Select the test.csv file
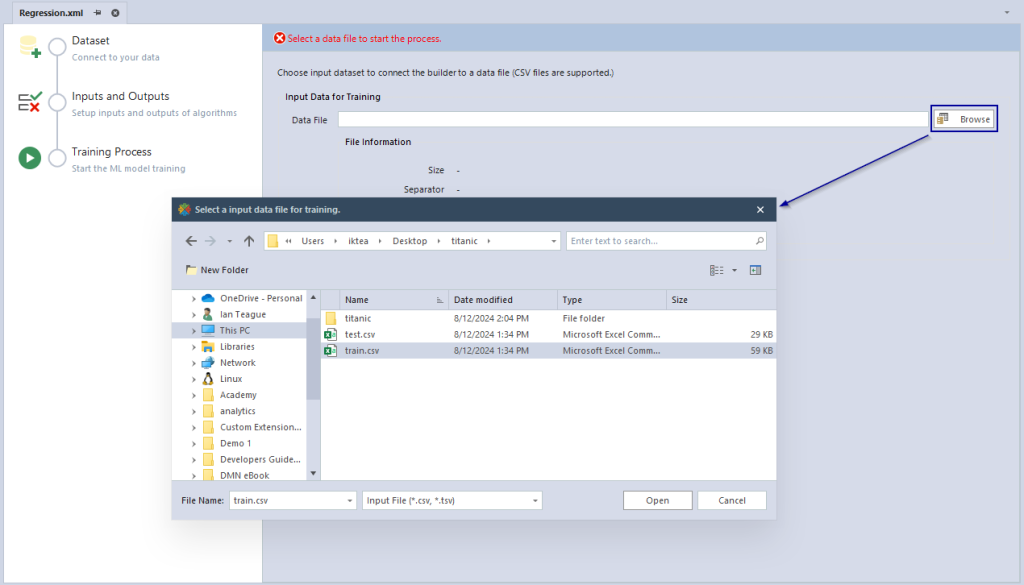 549,334
